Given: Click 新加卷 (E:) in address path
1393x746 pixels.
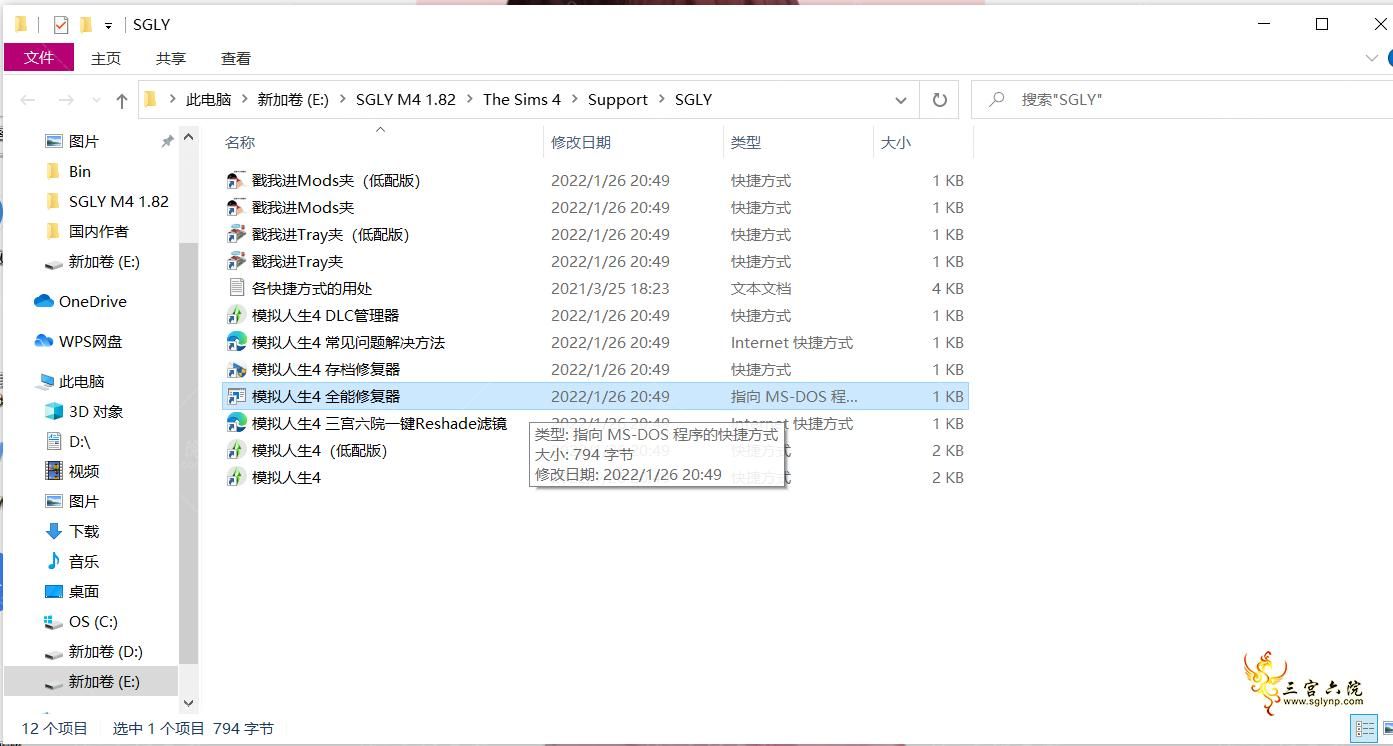Looking at the screenshot, I should (x=293, y=100).
